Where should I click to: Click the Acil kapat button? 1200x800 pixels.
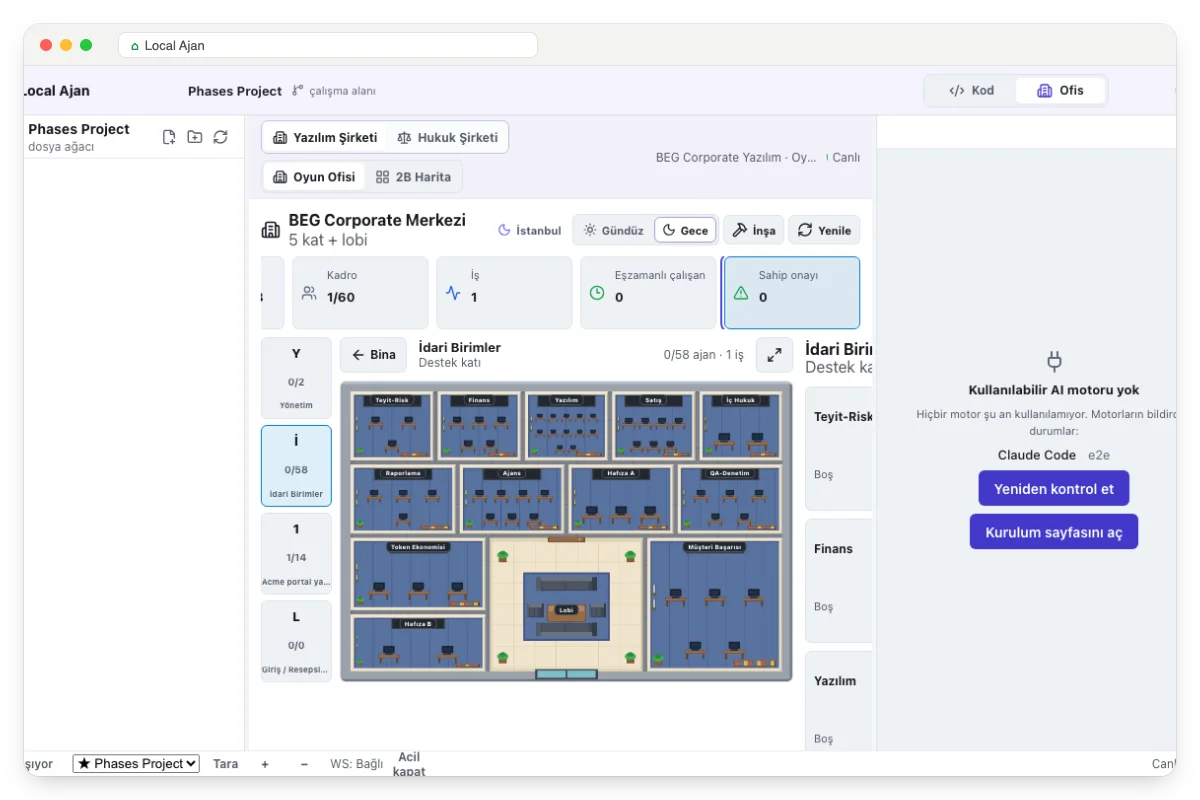(410, 764)
